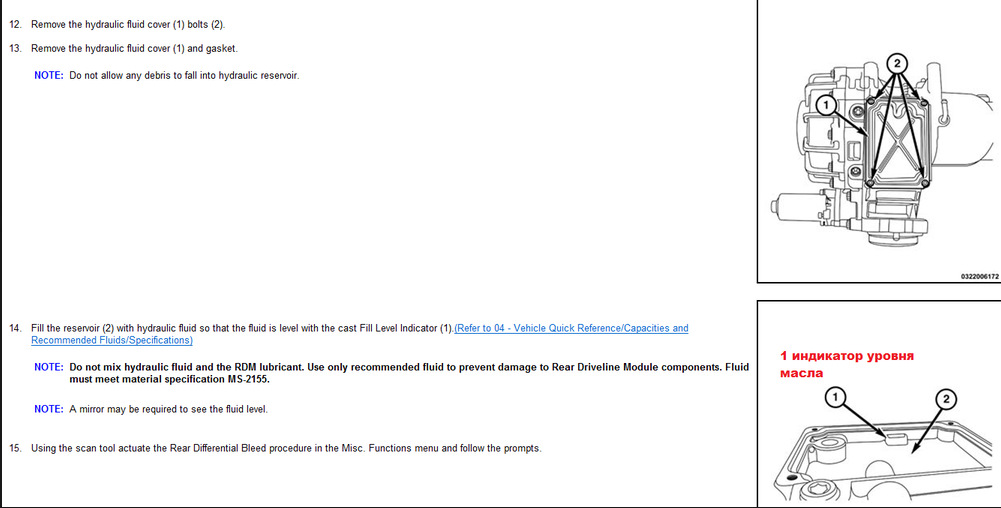Click the X-shaped cover plate in diagram
Viewport: 1001px width, 508px height.
coord(898,142)
